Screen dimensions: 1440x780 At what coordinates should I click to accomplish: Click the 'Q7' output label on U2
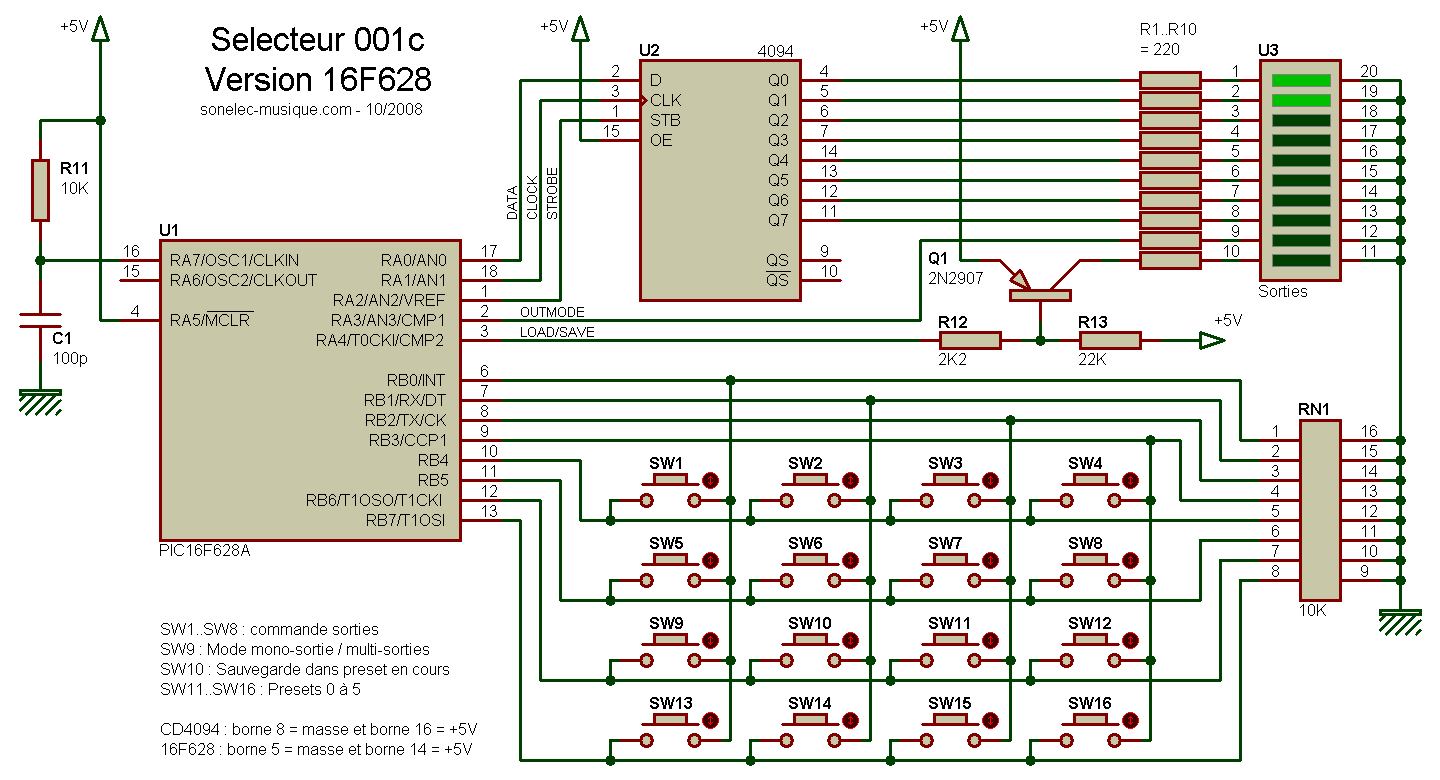[778, 220]
